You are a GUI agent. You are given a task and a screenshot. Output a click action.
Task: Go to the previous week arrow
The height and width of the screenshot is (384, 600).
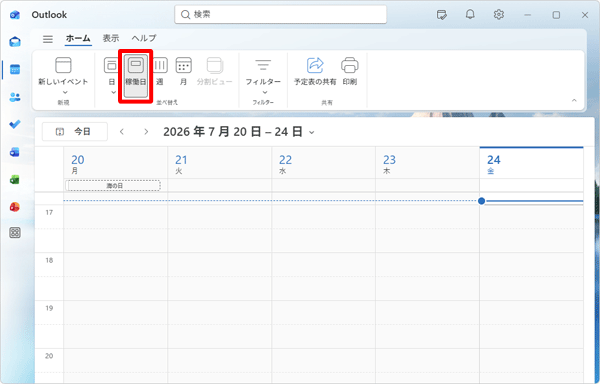(122, 132)
